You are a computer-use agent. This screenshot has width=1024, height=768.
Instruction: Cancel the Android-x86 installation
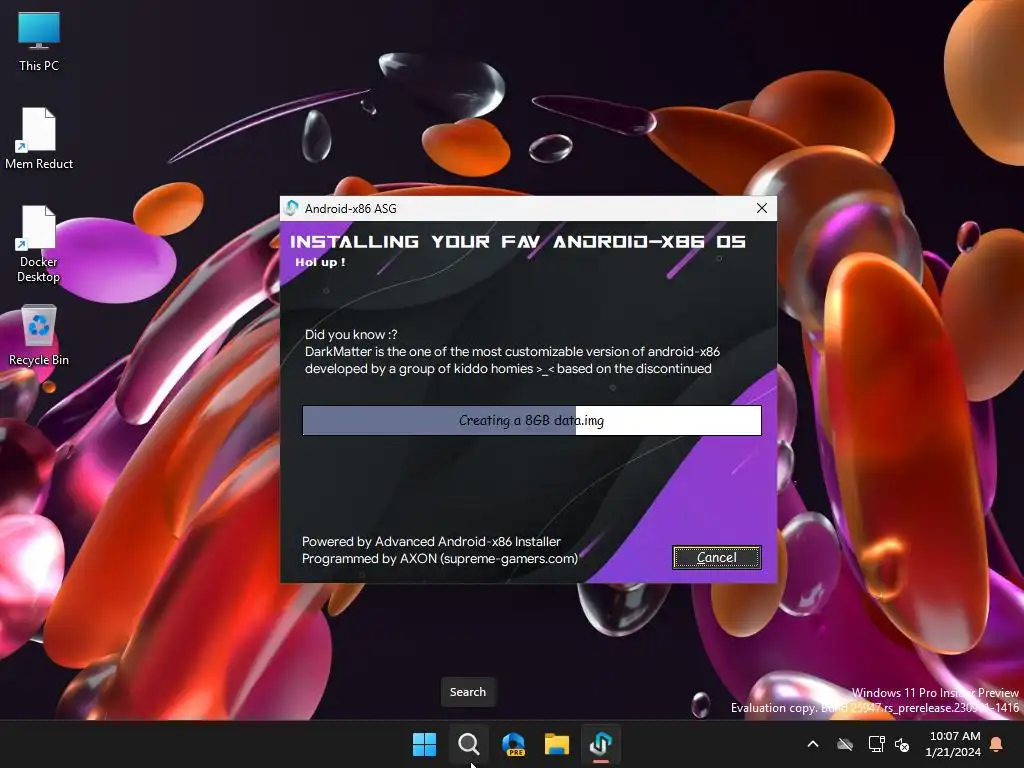click(716, 557)
